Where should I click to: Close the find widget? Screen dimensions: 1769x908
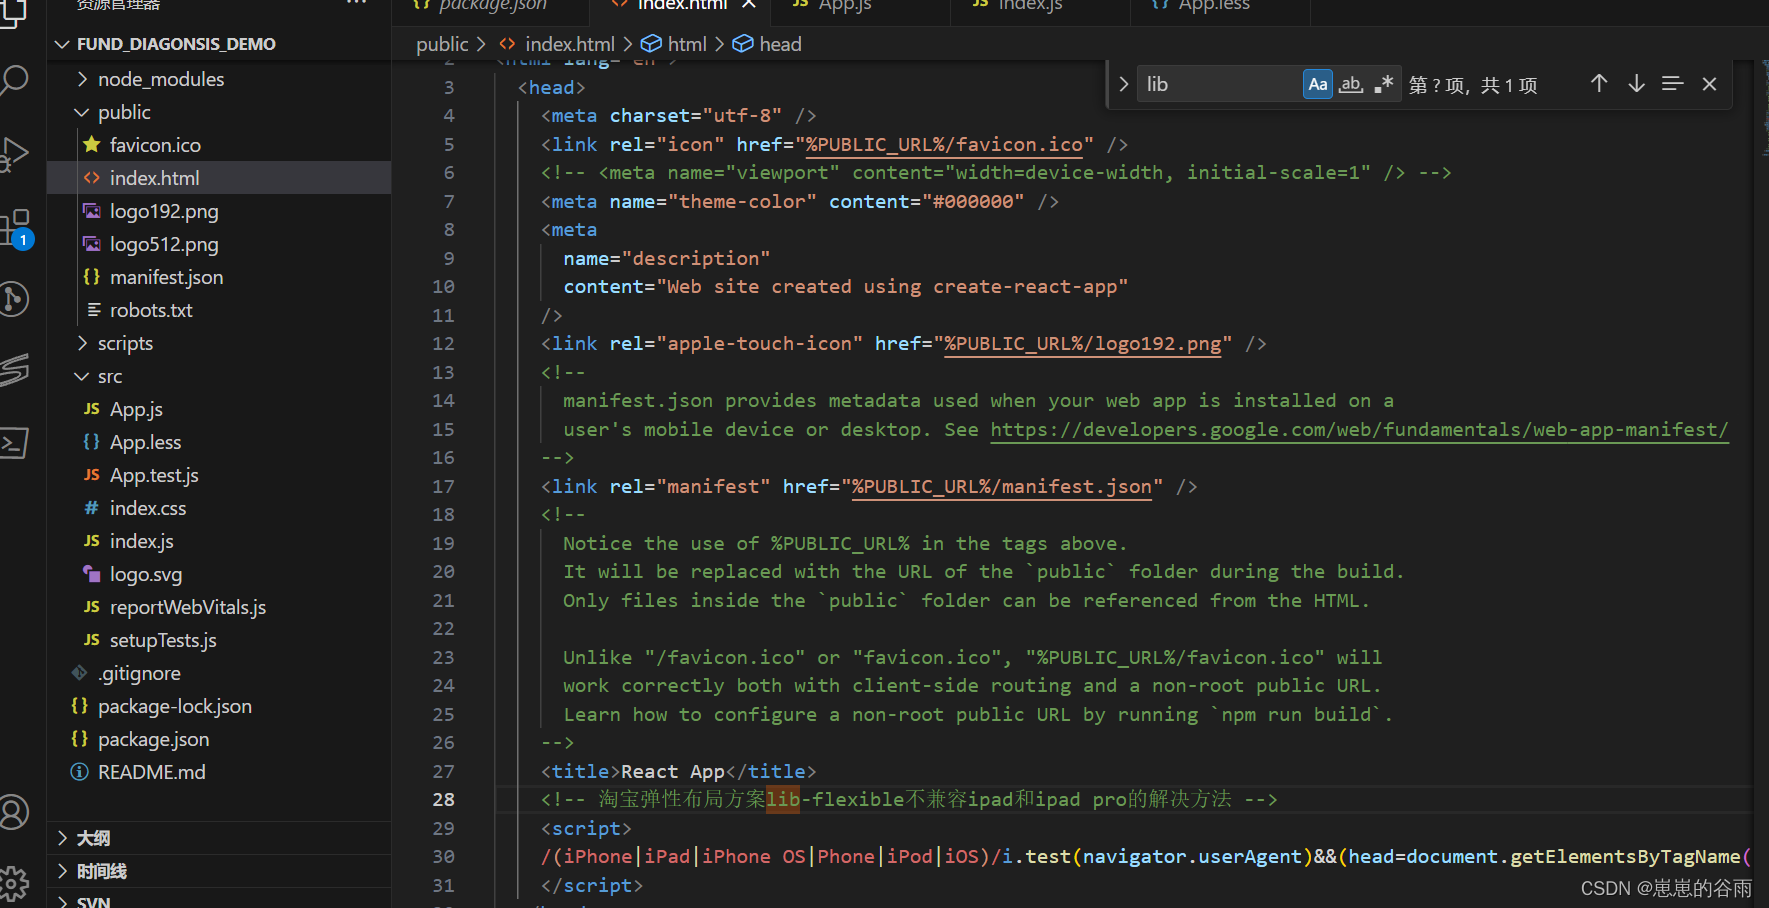pyautogui.click(x=1709, y=84)
